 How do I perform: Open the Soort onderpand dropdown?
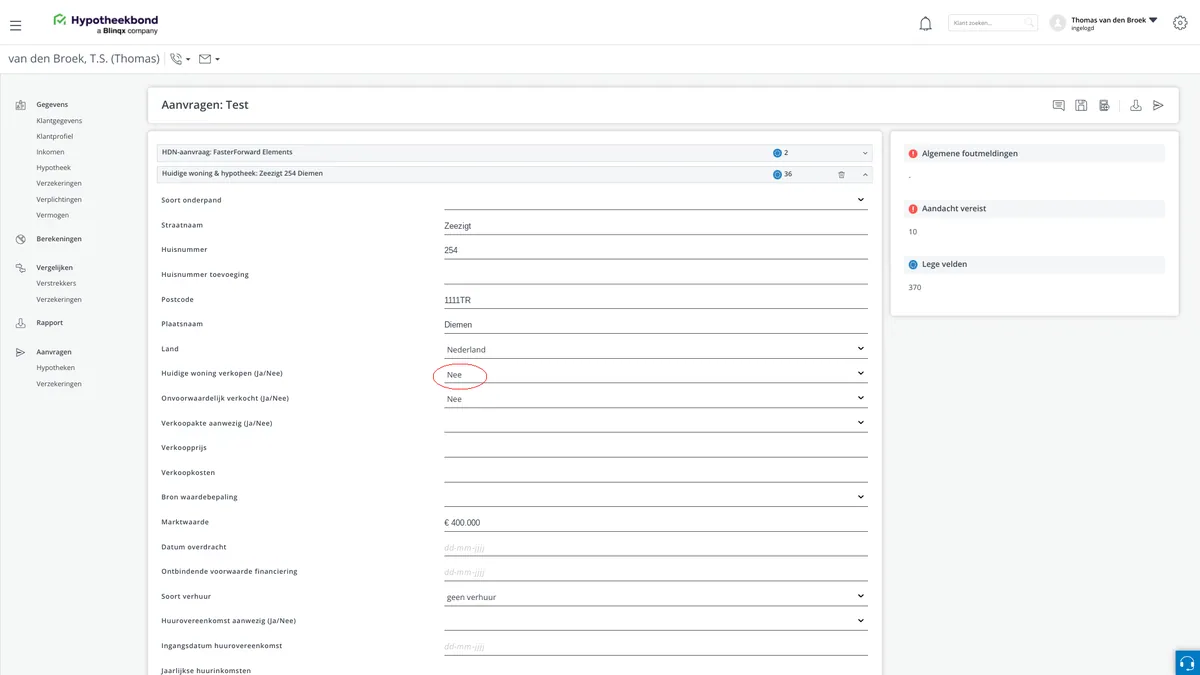[x=656, y=200]
